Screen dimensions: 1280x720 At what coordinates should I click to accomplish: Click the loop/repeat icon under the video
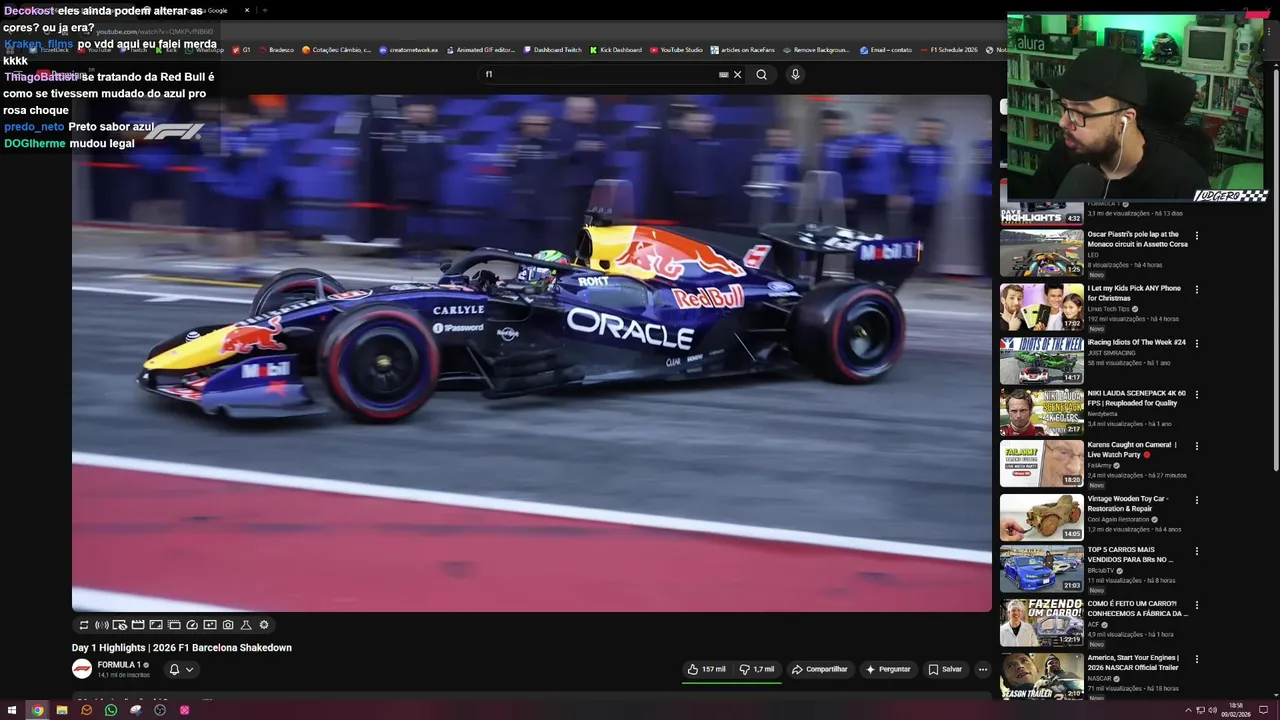coord(84,625)
